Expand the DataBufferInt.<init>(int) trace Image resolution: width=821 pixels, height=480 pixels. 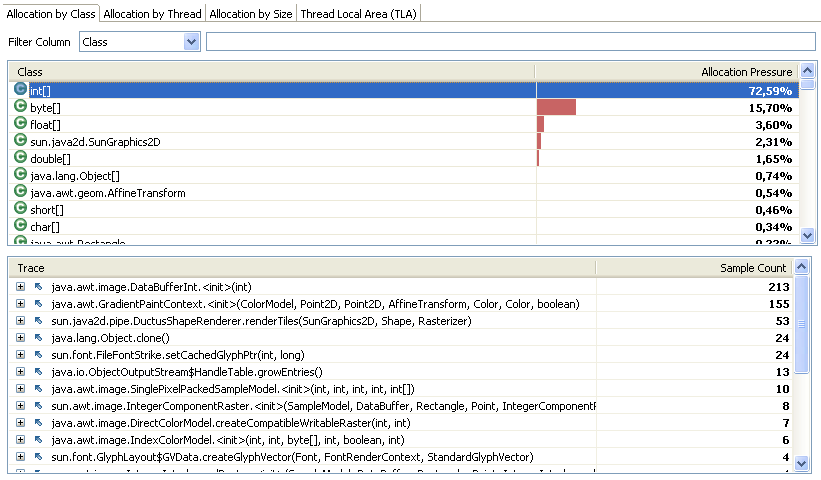(20, 286)
